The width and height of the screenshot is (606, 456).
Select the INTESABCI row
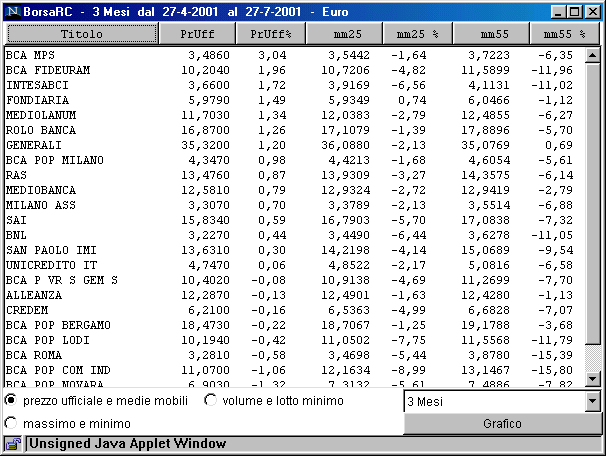pos(294,85)
